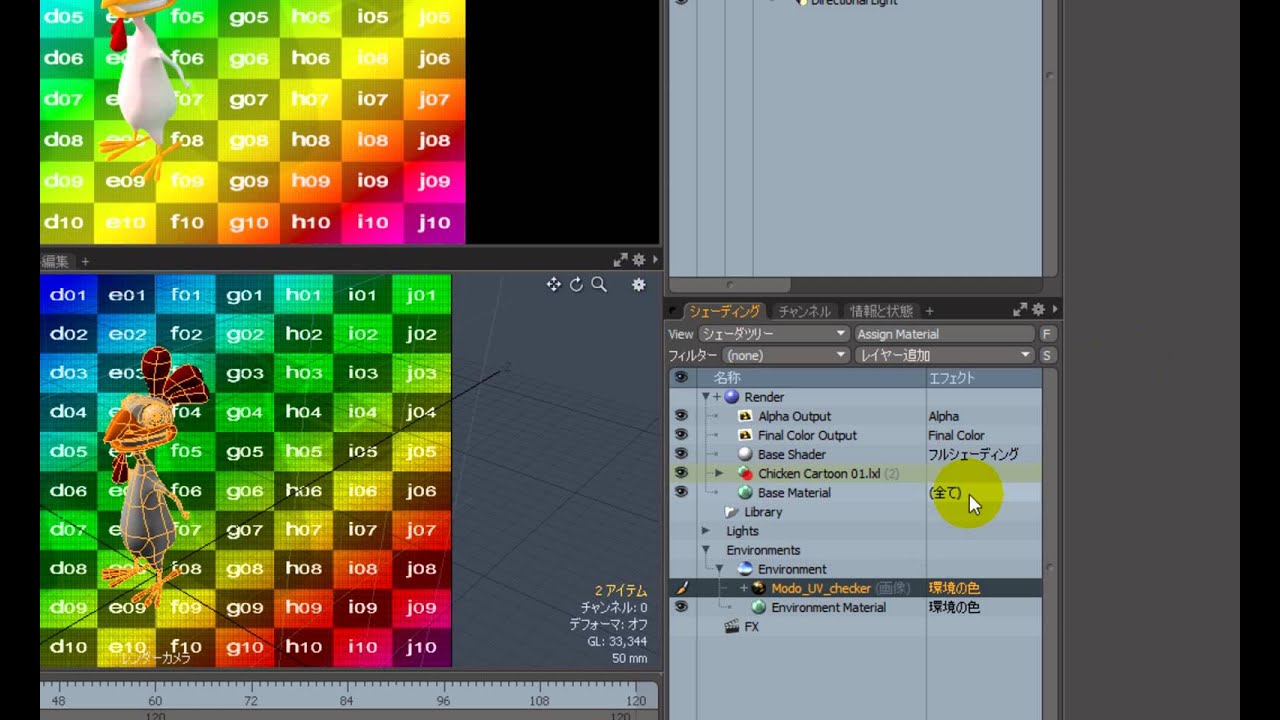Click the Render item sphere icon
Viewport: 1280px width, 720px height.
pyautogui.click(x=732, y=397)
